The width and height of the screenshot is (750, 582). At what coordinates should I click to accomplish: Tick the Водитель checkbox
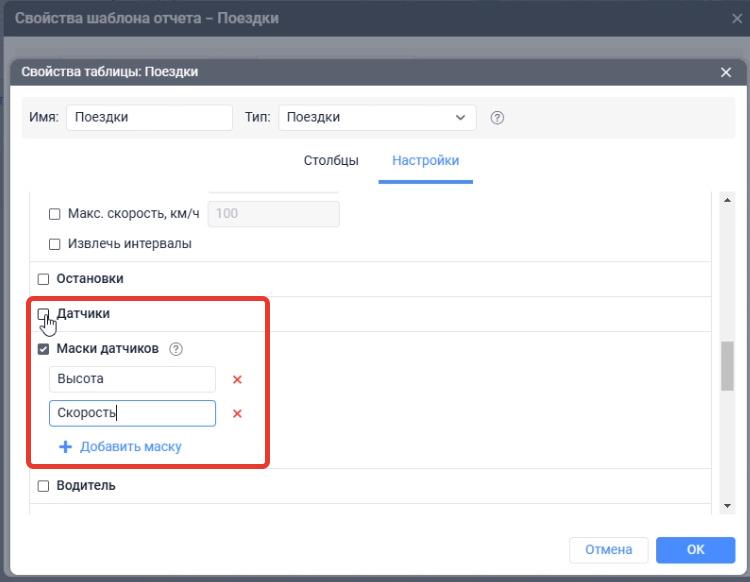[43, 486]
